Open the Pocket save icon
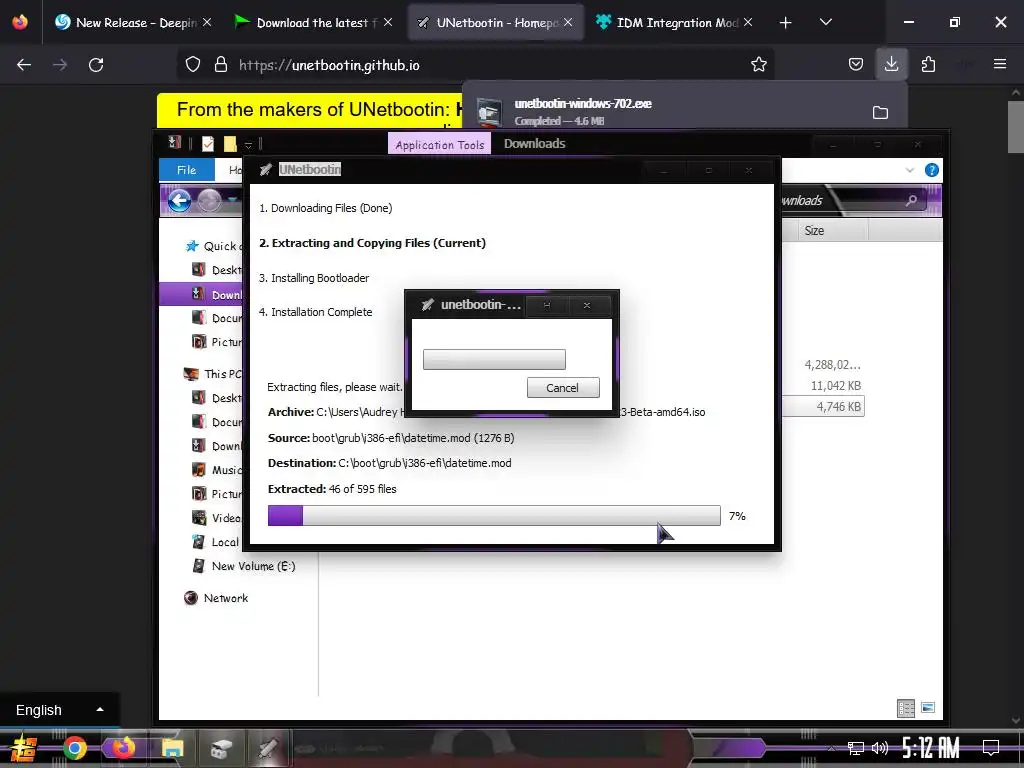Viewport: 1024px width, 768px height. coord(856,65)
